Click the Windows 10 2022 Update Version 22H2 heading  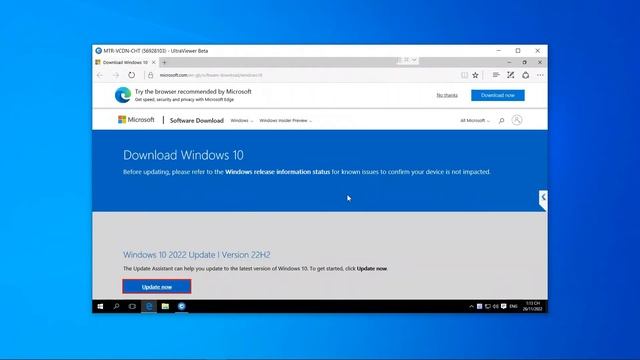[x=197, y=255]
